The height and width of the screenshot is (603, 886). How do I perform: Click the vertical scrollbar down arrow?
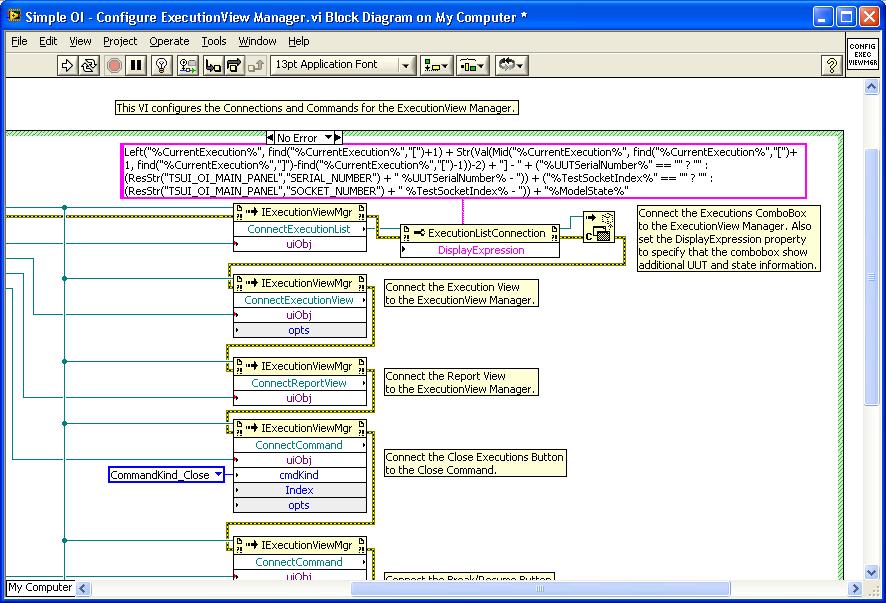pos(871,572)
